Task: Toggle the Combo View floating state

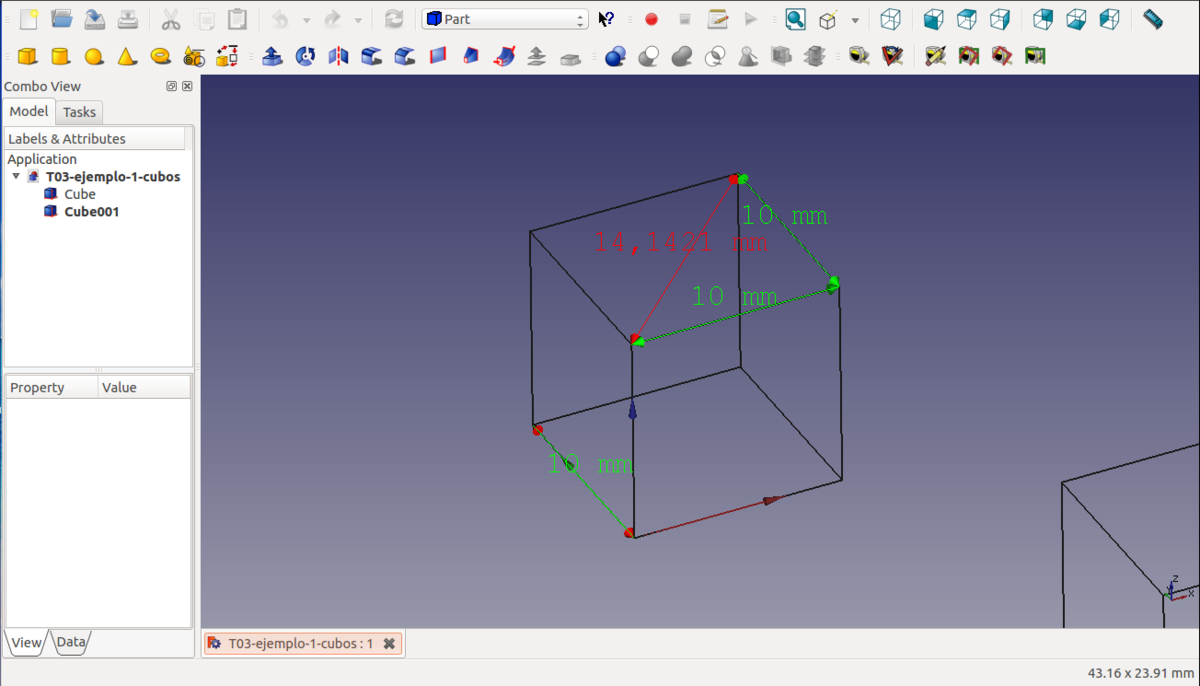Action: click(172, 87)
